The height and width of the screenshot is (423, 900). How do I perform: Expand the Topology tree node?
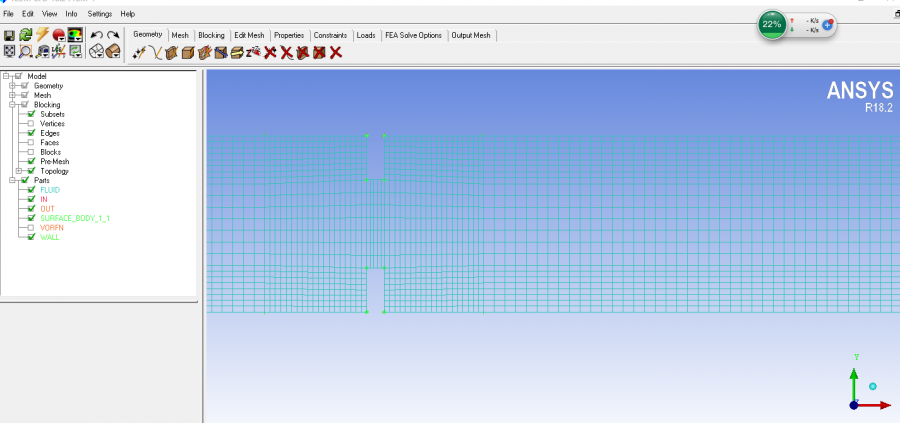click(x=19, y=171)
